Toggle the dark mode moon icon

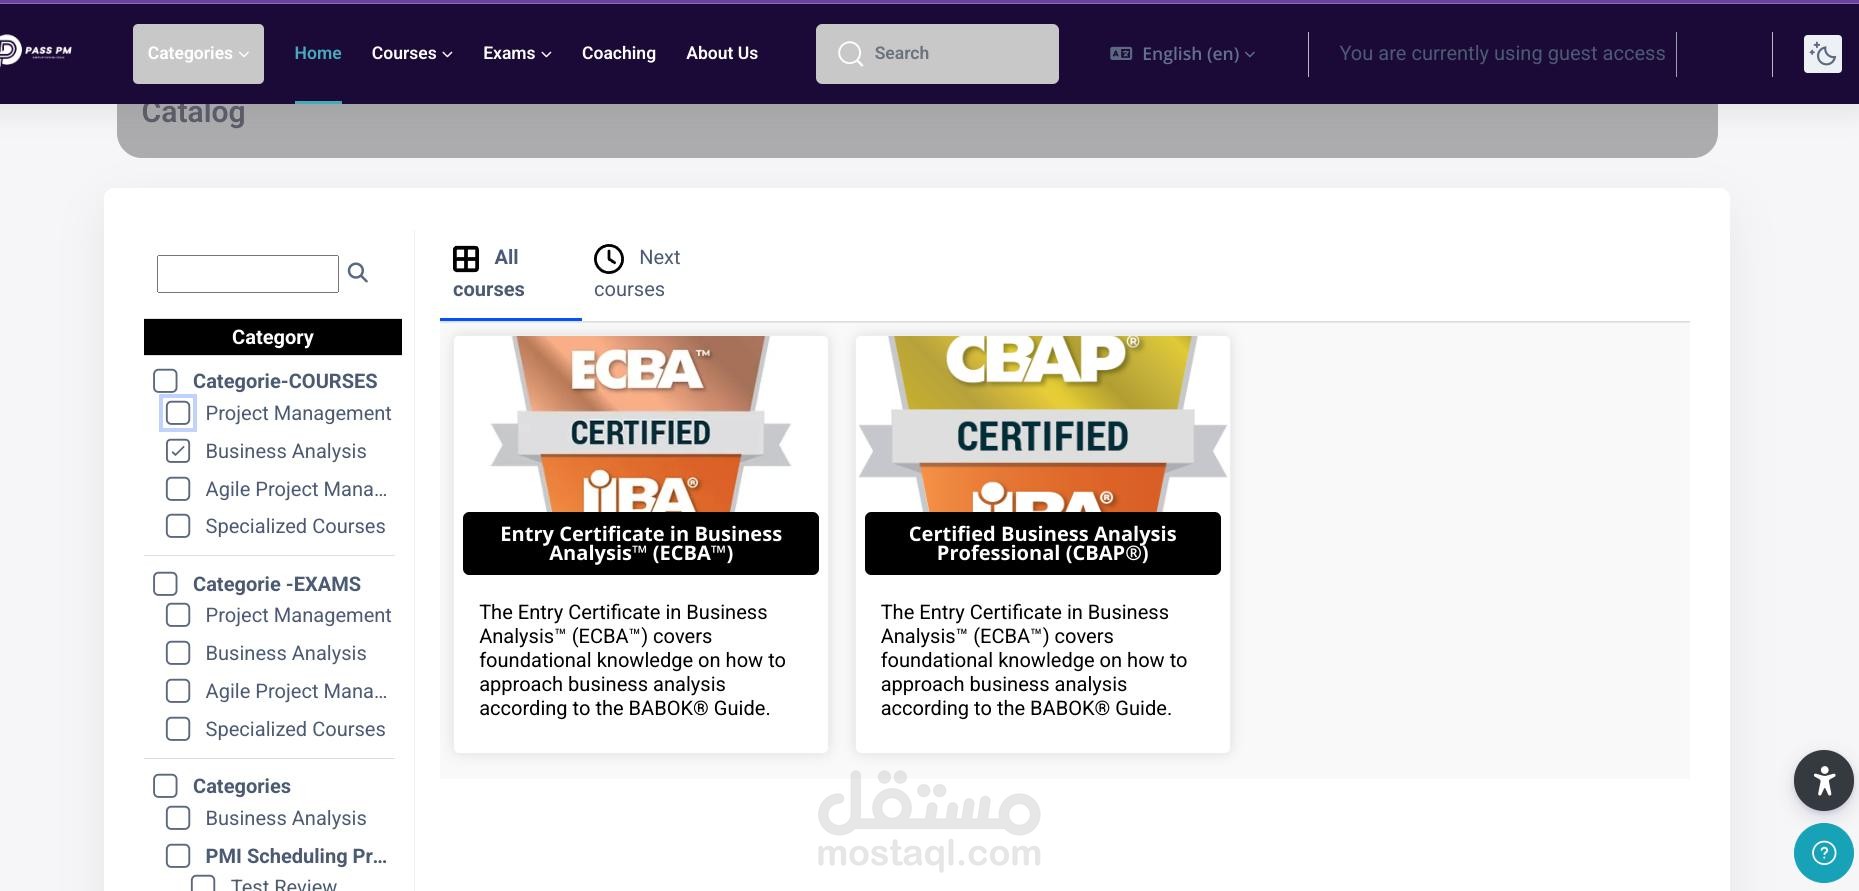[x=1822, y=54]
